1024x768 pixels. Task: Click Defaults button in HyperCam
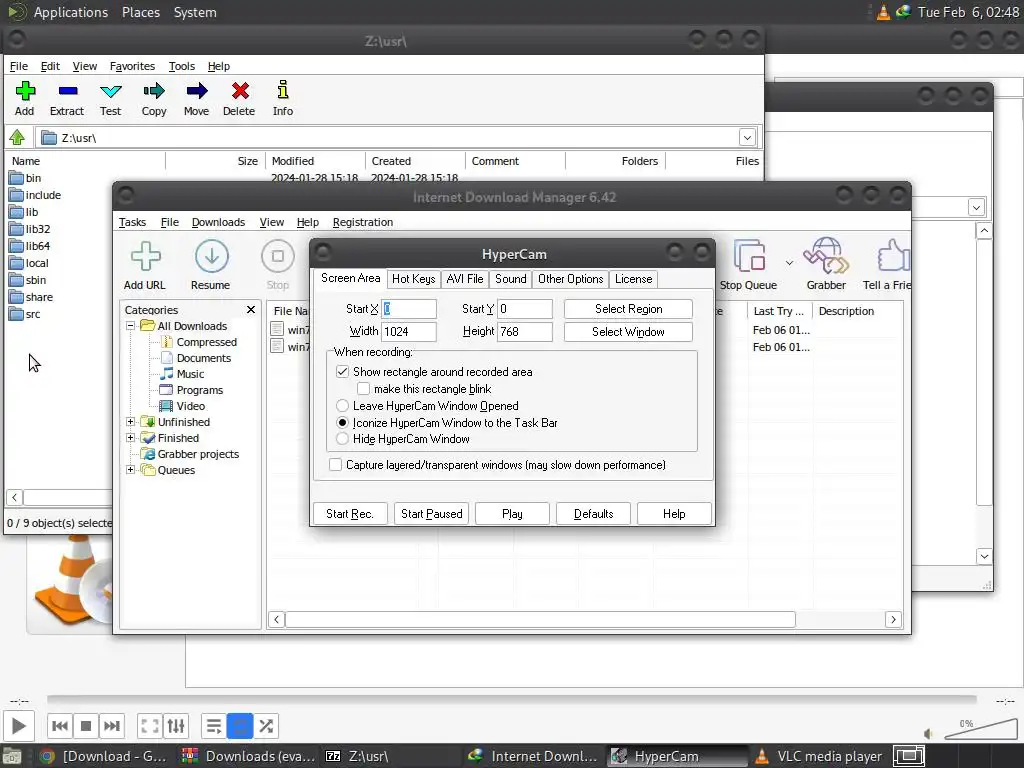pyautogui.click(x=594, y=513)
